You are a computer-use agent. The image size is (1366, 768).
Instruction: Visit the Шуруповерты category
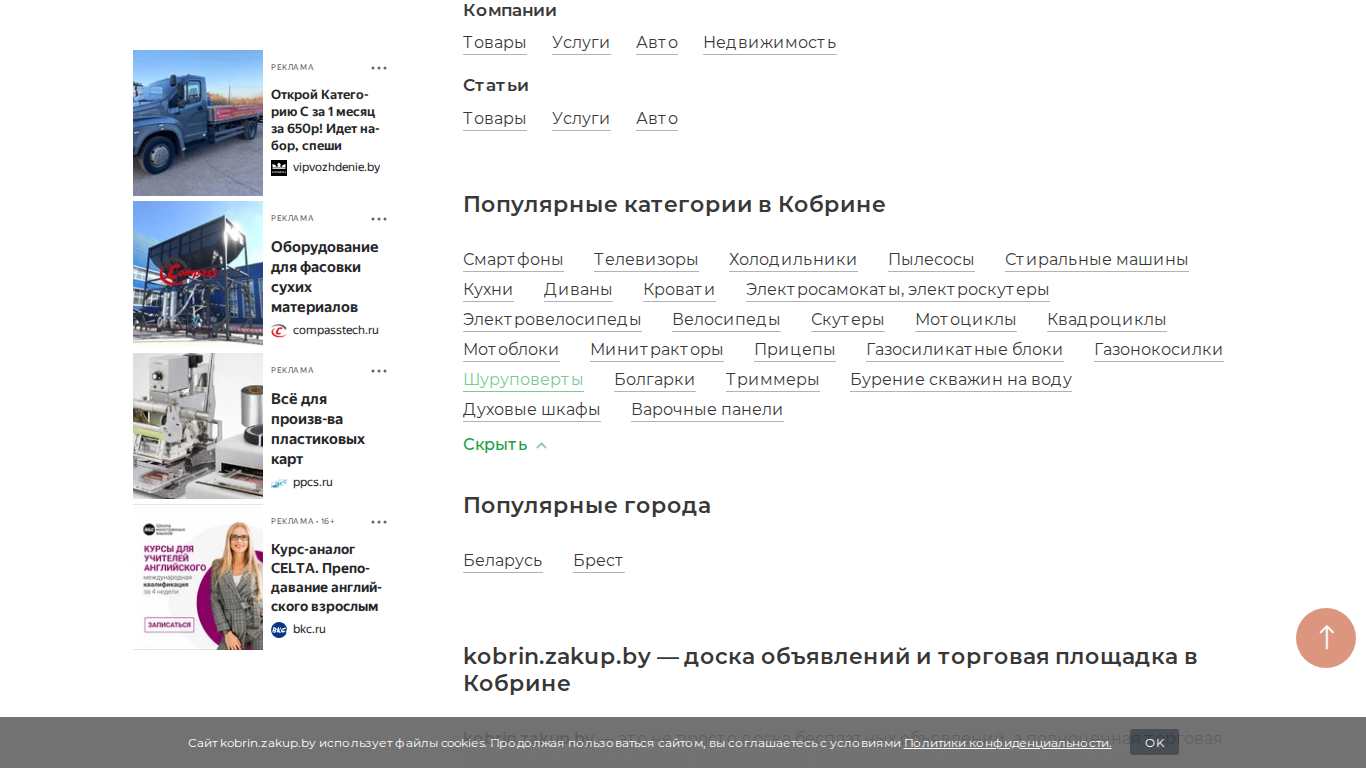tap(523, 380)
